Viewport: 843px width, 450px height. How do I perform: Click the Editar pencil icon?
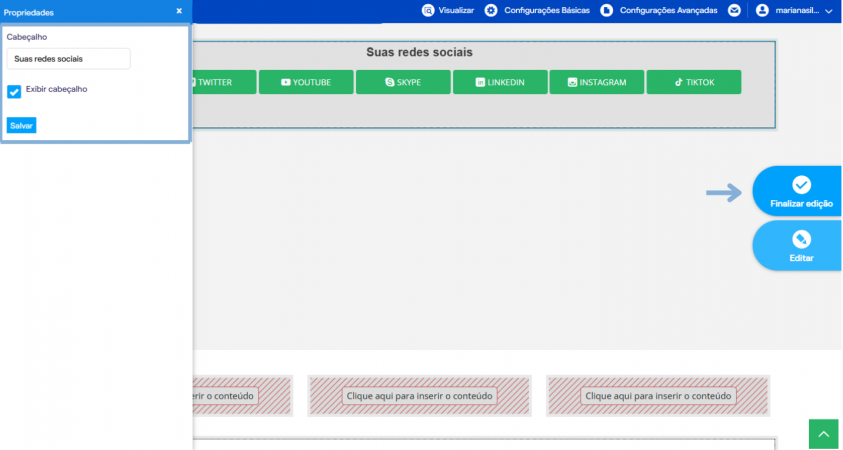[x=801, y=239]
